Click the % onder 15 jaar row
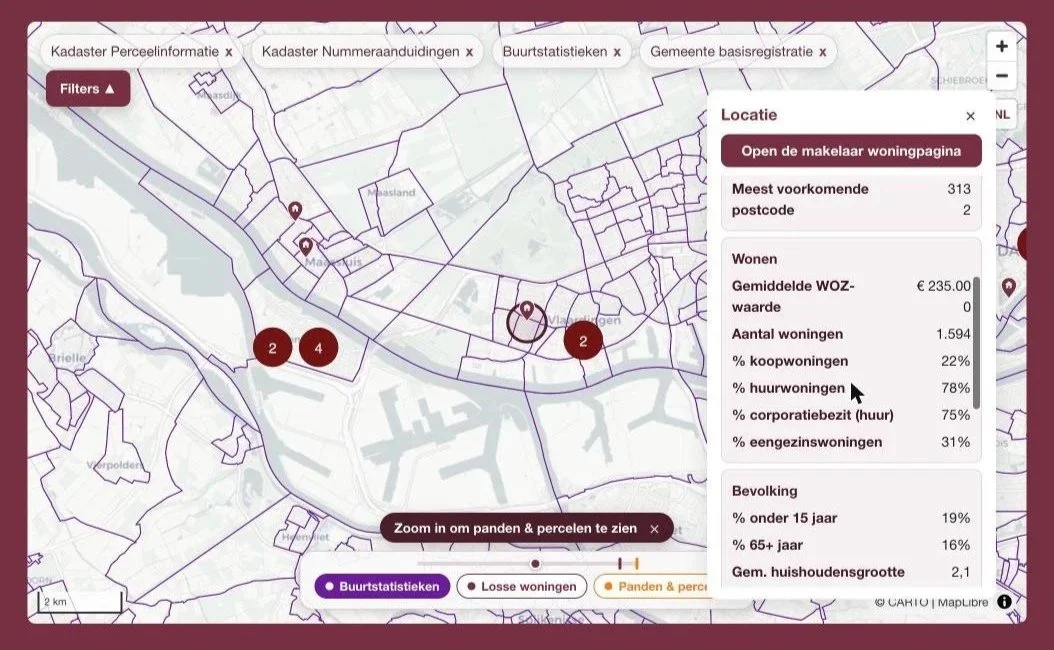The width and height of the screenshot is (1054, 650). (x=851, y=518)
